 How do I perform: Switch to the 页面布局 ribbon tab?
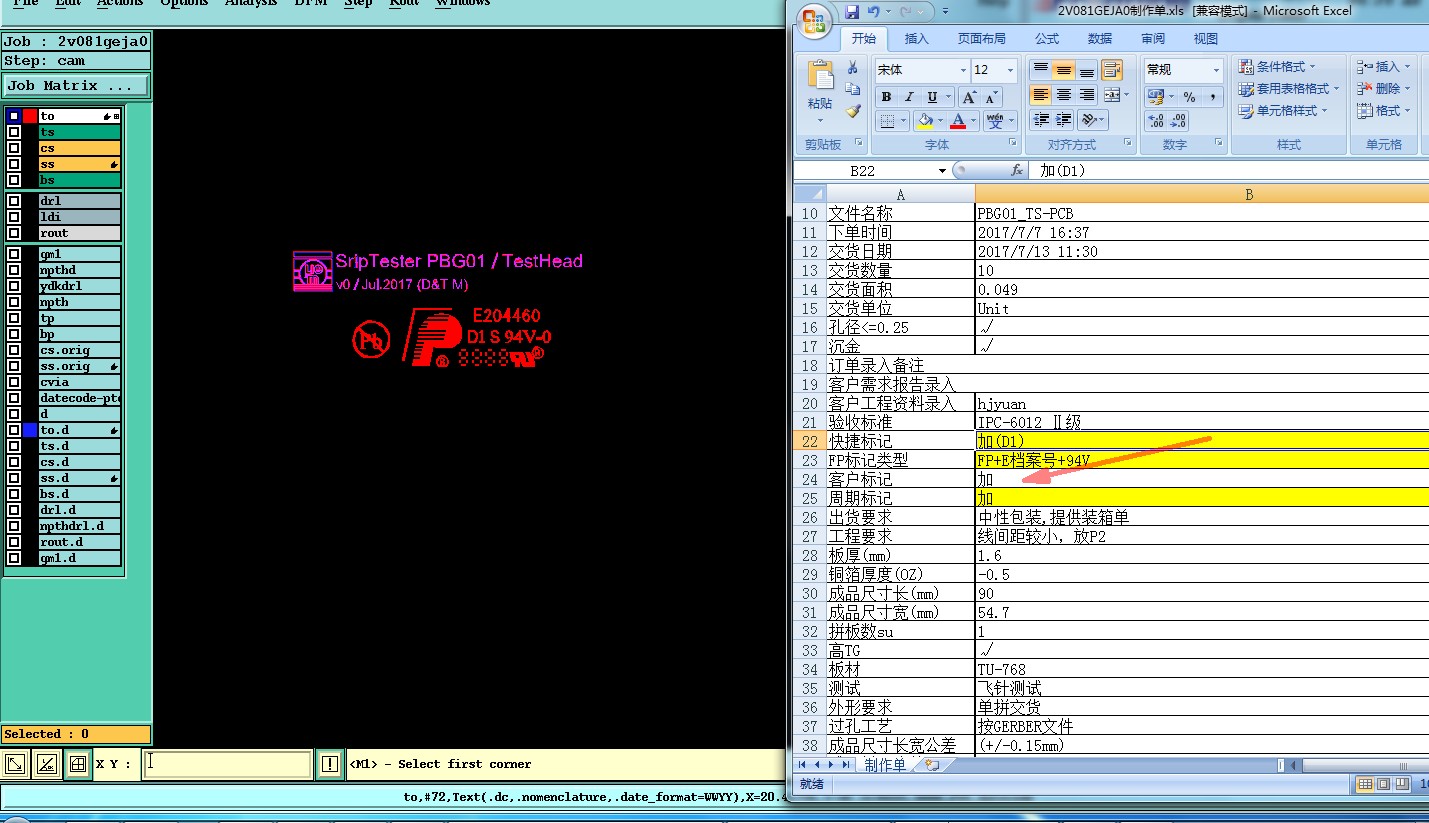(981, 39)
